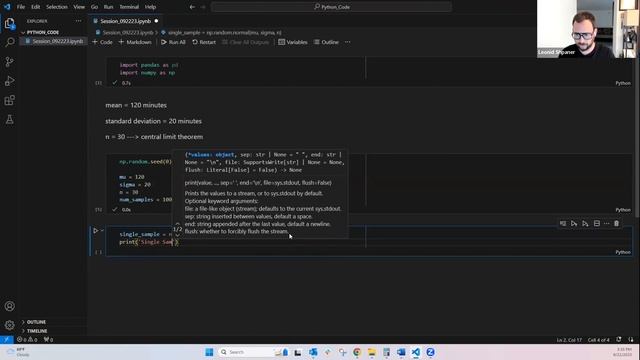Click the Python_Code command center search box

[331, 7]
